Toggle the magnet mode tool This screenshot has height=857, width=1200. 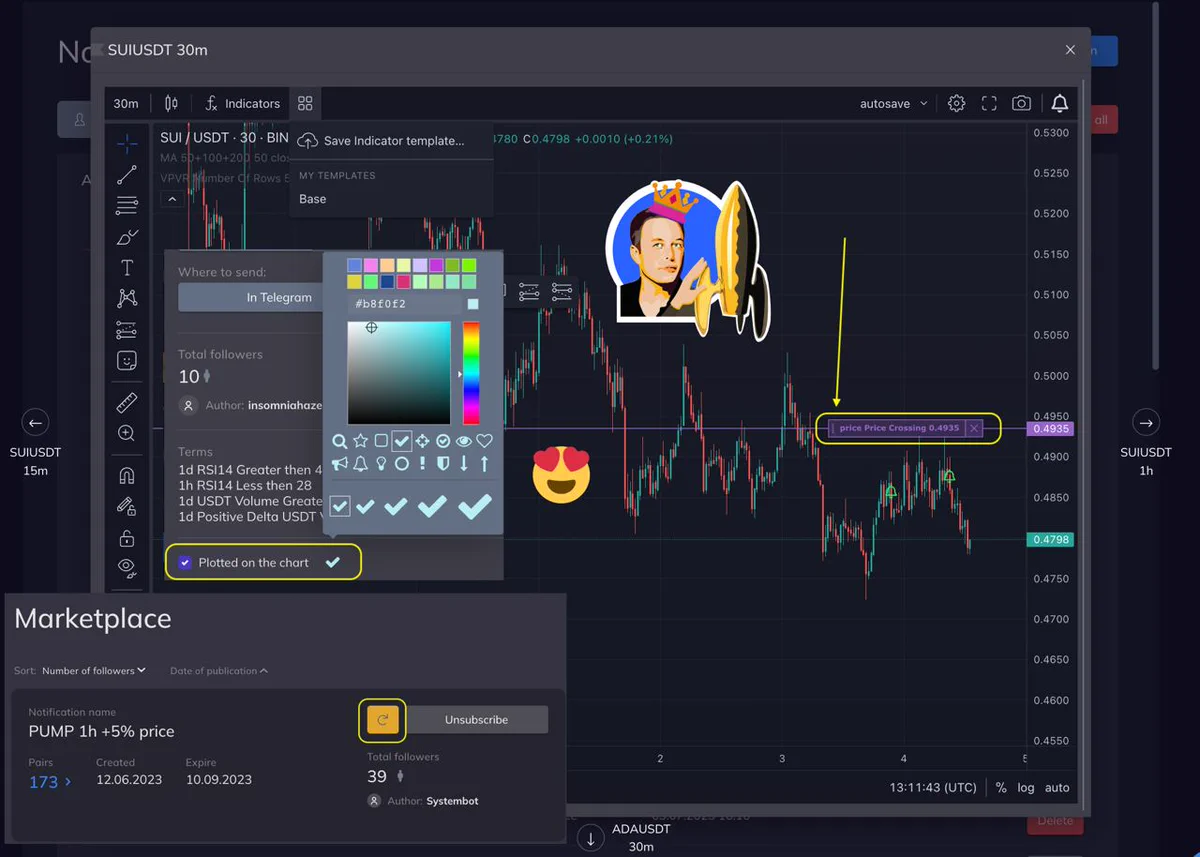[127, 476]
